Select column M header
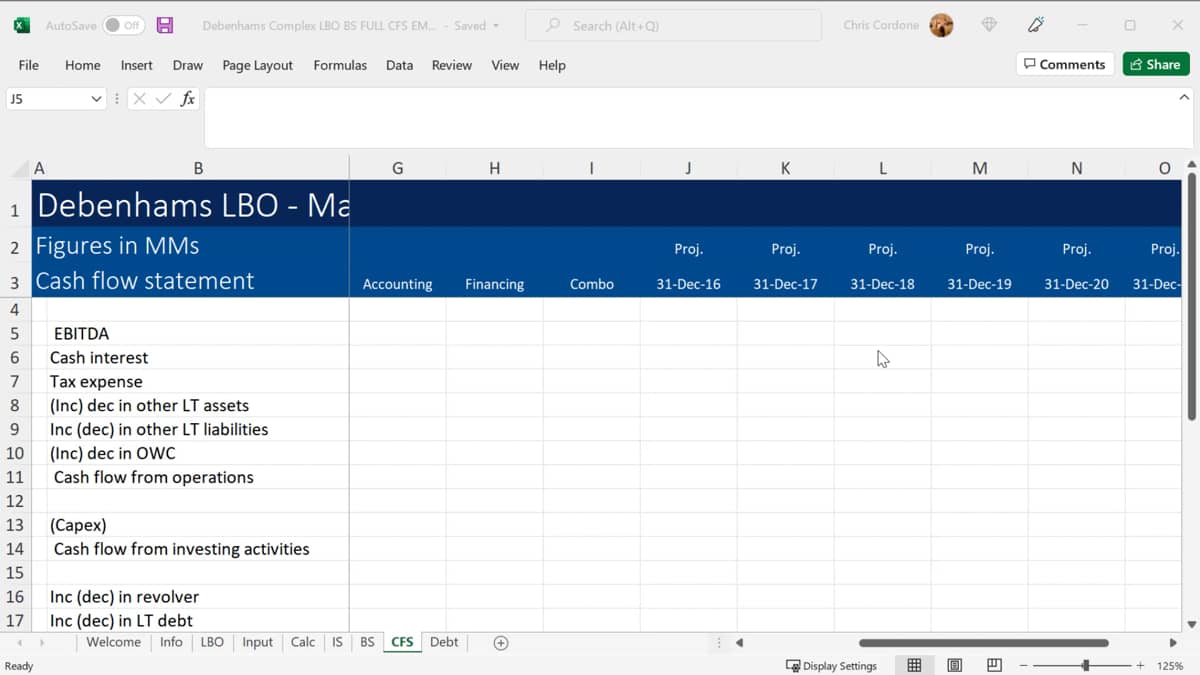The image size is (1200, 675). 979,168
